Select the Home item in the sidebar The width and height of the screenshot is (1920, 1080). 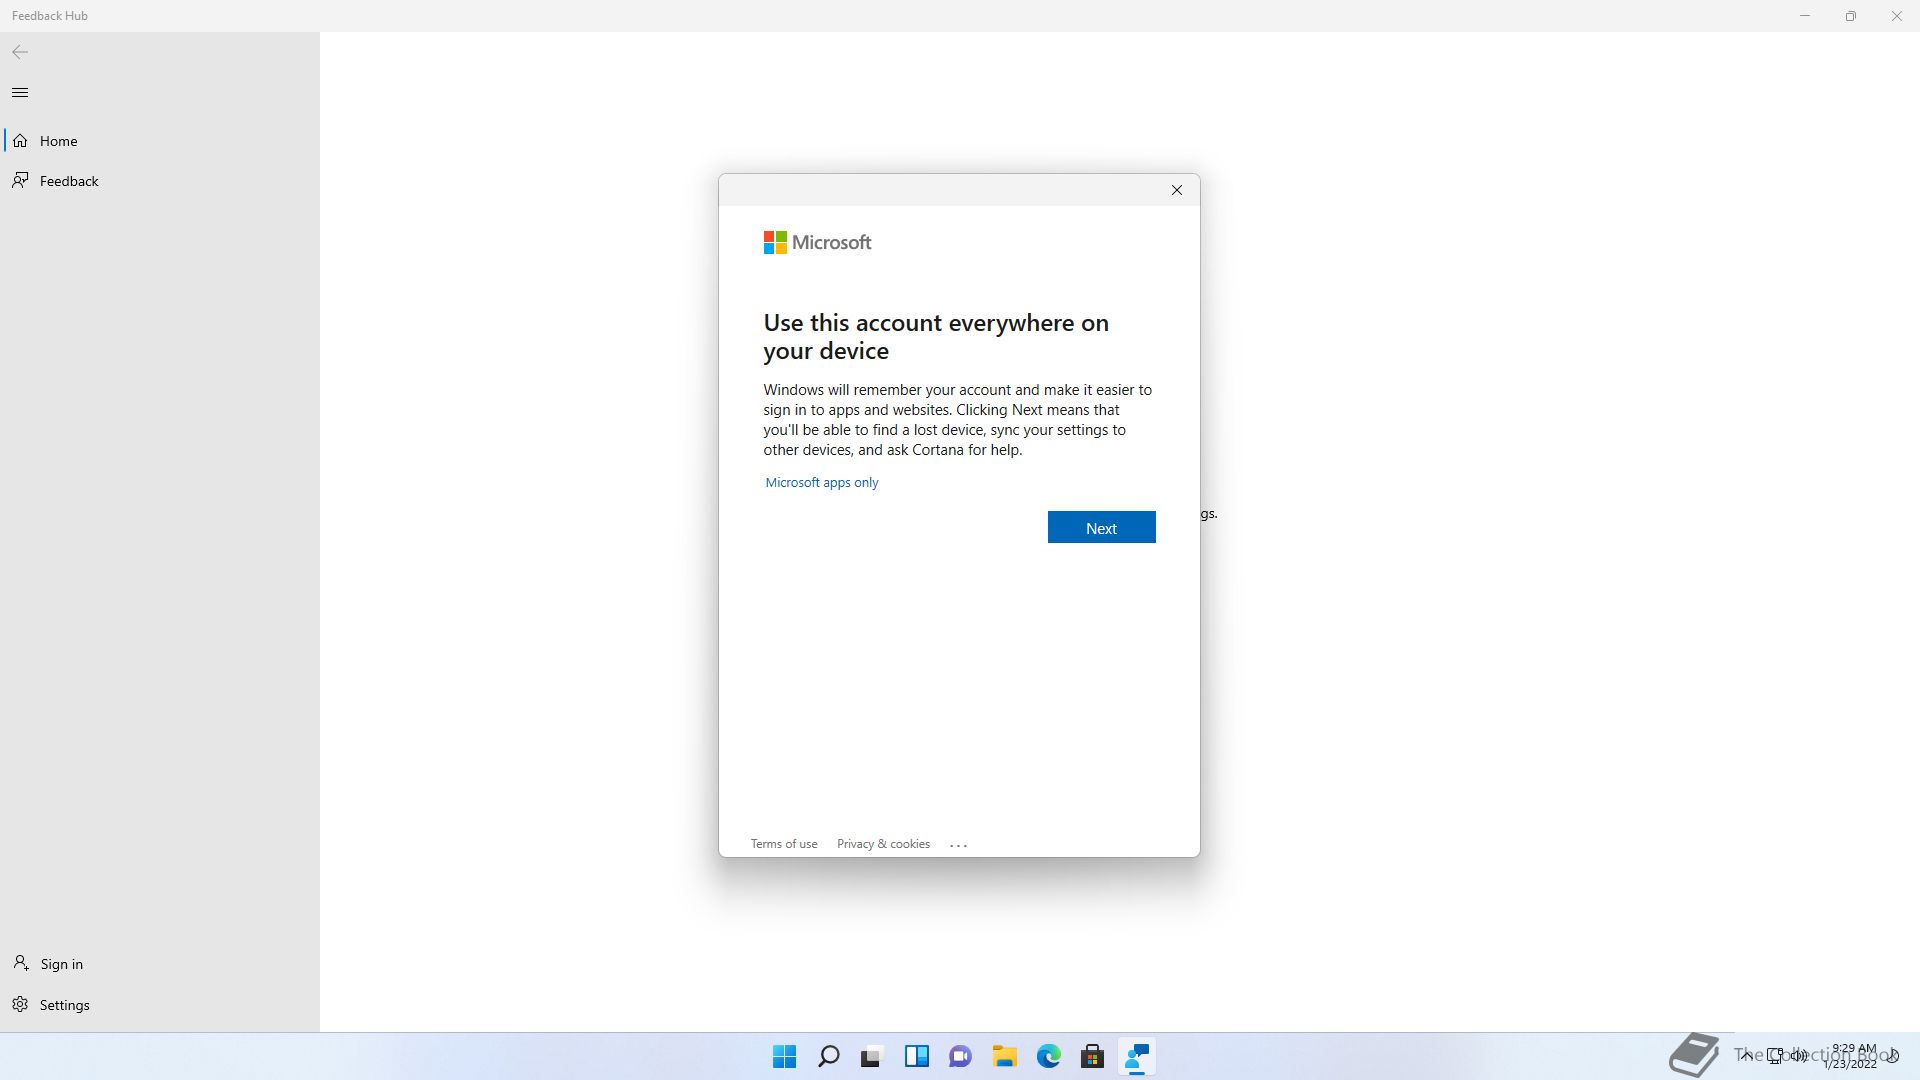pyautogui.click(x=160, y=141)
